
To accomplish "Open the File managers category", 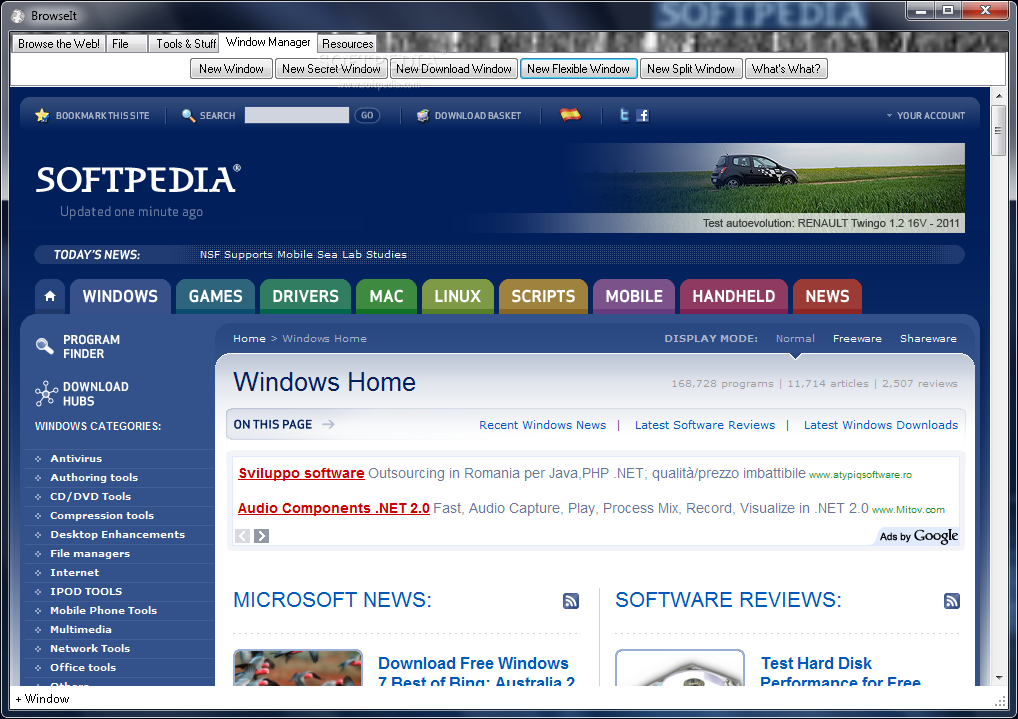I will [x=90, y=553].
